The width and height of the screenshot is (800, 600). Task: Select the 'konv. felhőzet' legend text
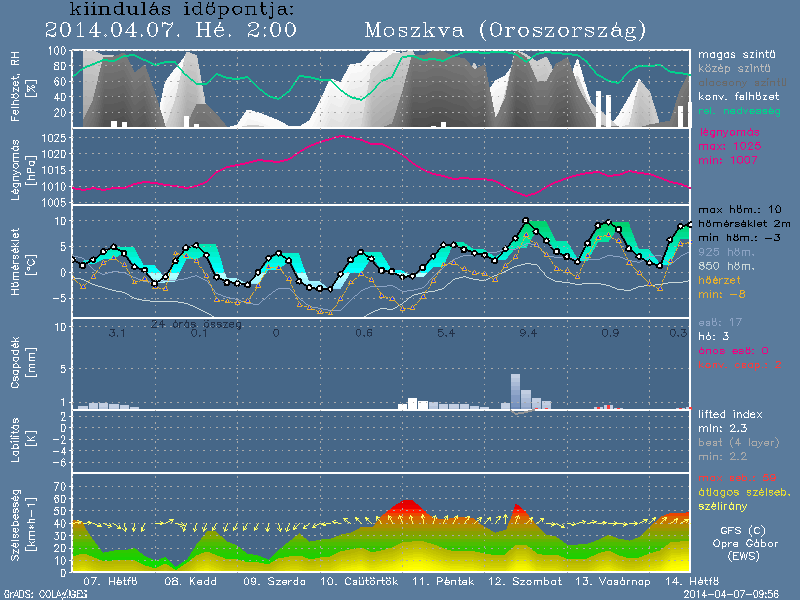738,96
